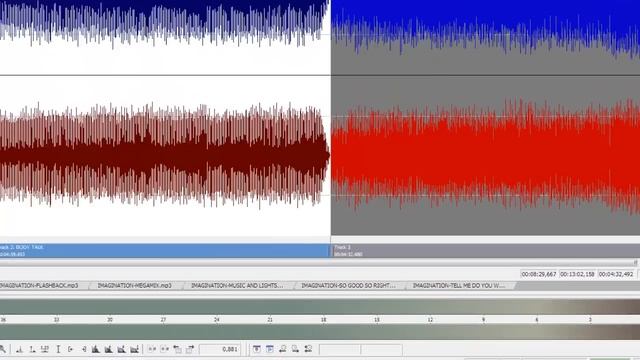Click the 18 mark on the meter scale
The width and height of the screenshot is (640, 360).
click(x=323, y=320)
